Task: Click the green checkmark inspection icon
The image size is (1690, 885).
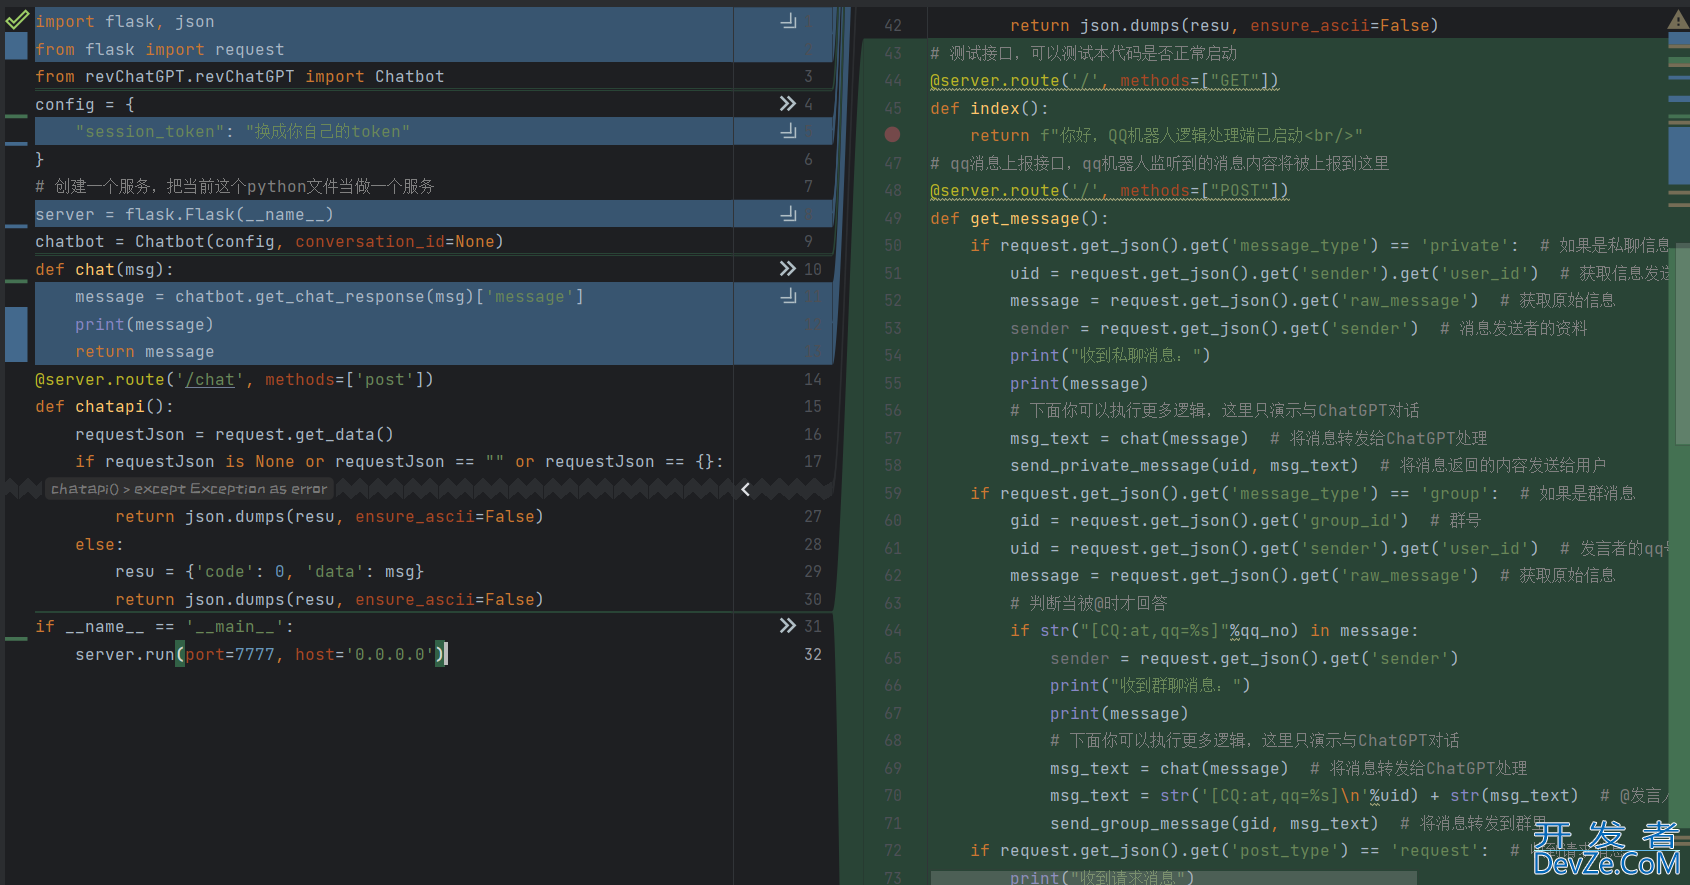Action: click(17, 20)
